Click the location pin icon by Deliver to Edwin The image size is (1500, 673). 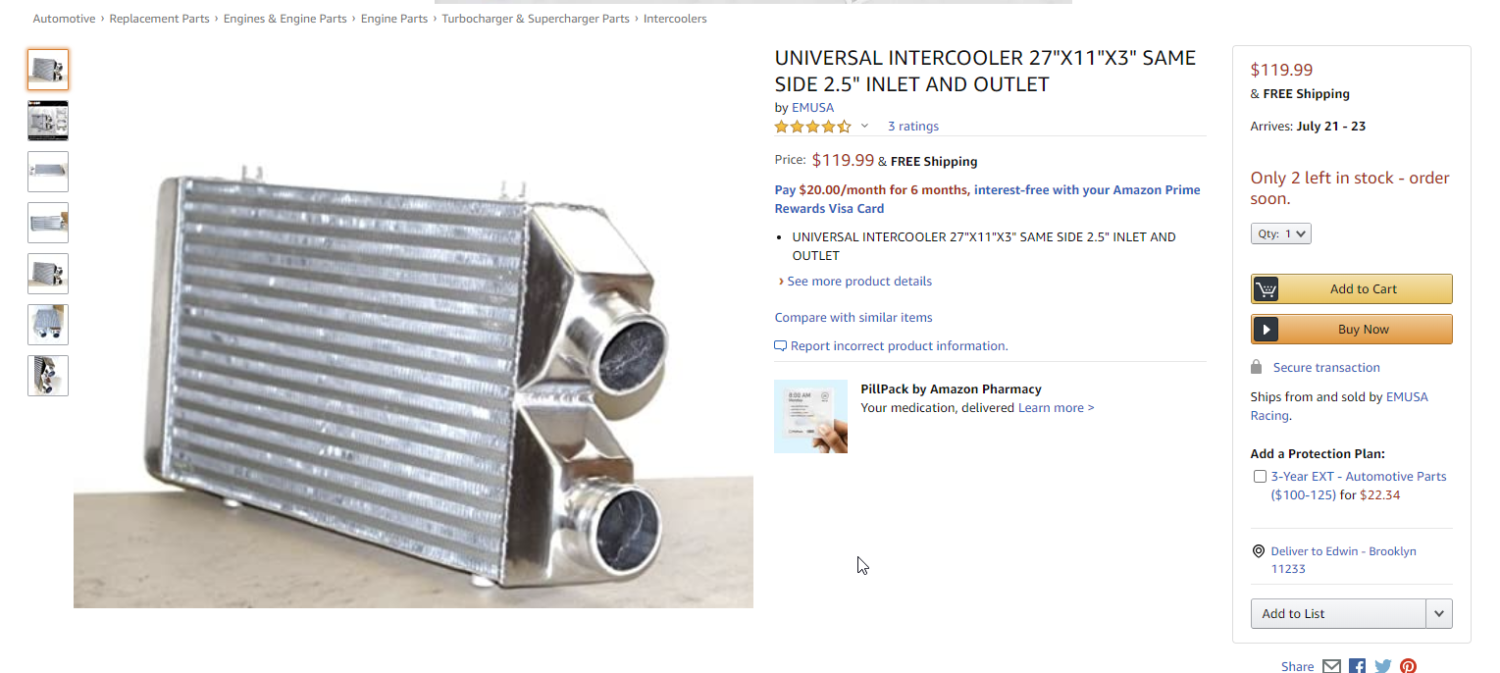coord(1258,551)
